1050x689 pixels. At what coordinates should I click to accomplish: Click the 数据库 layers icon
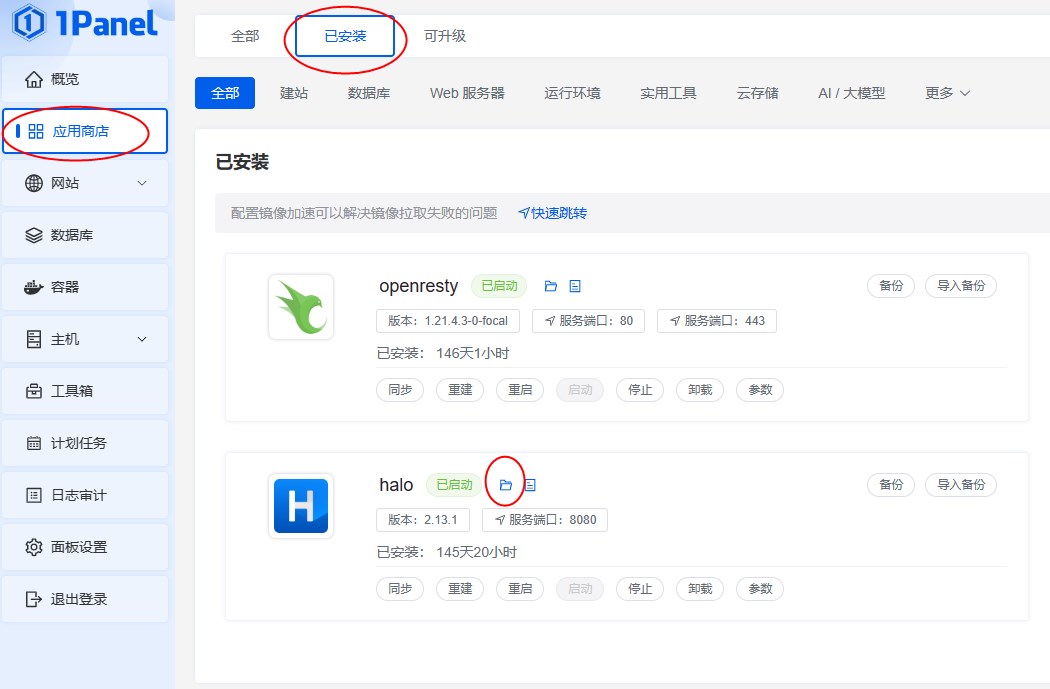[x=33, y=235]
